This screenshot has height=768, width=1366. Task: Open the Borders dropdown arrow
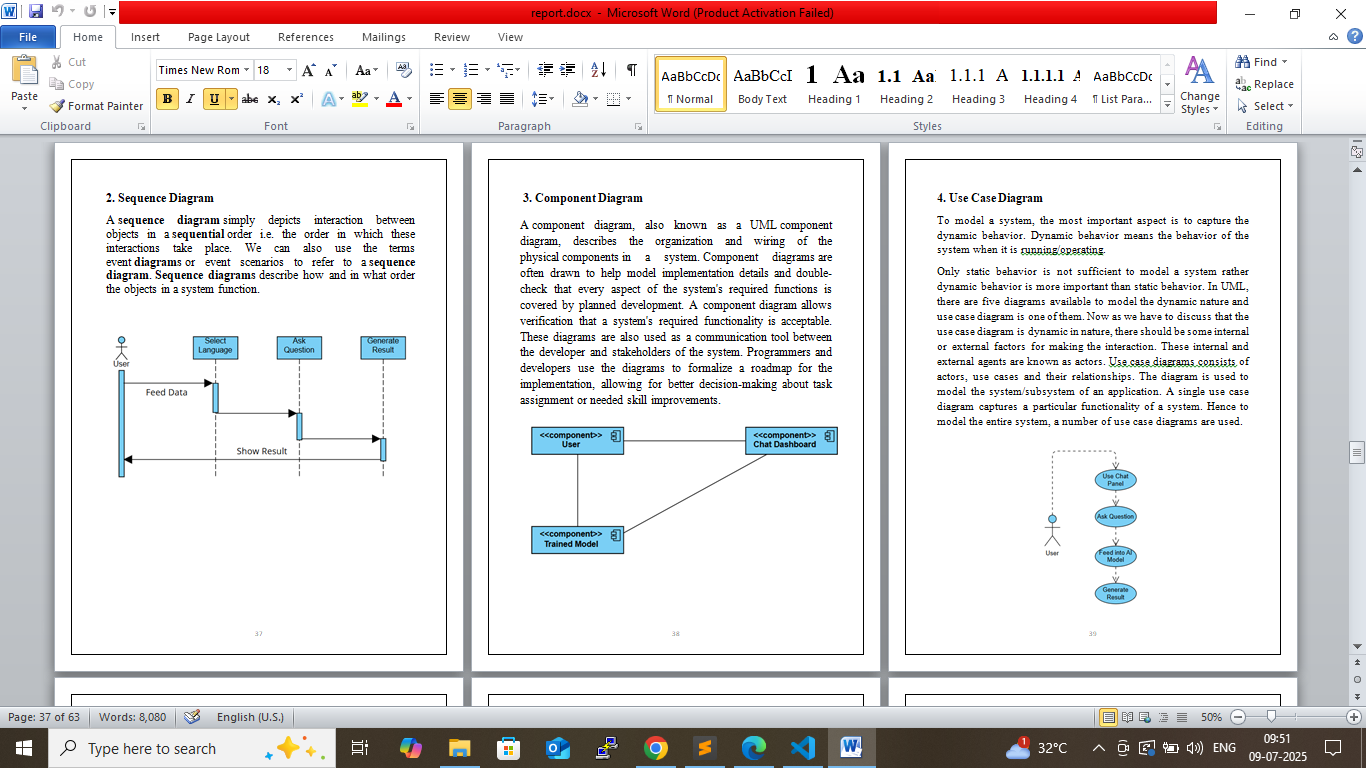point(627,99)
